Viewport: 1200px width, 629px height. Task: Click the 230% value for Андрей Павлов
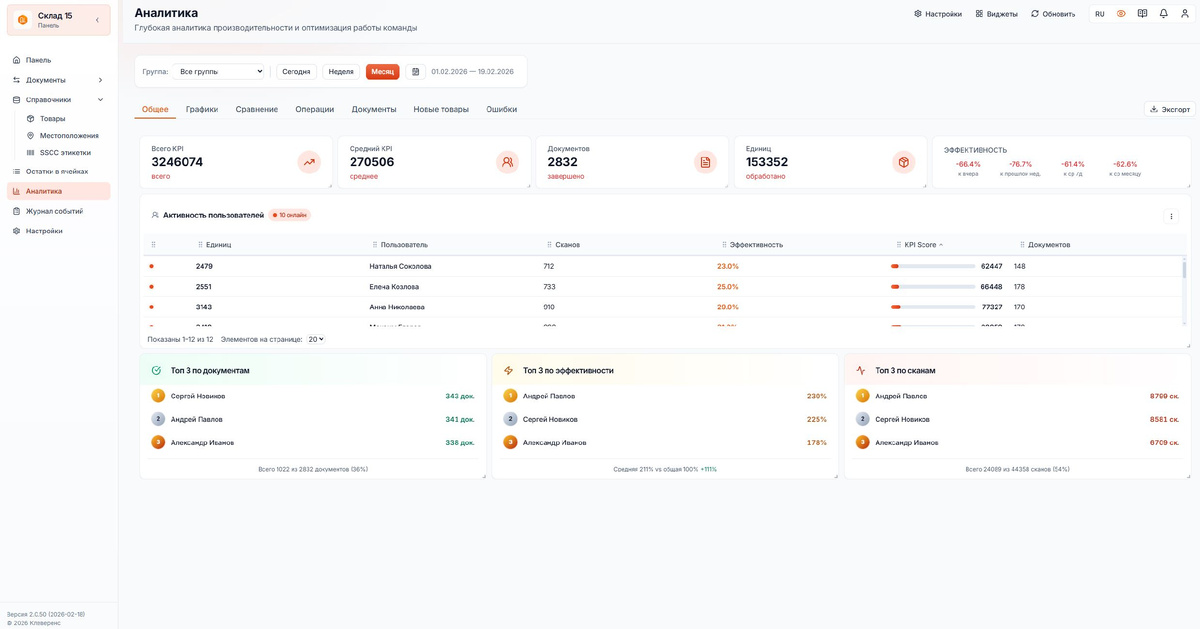tap(817, 396)
